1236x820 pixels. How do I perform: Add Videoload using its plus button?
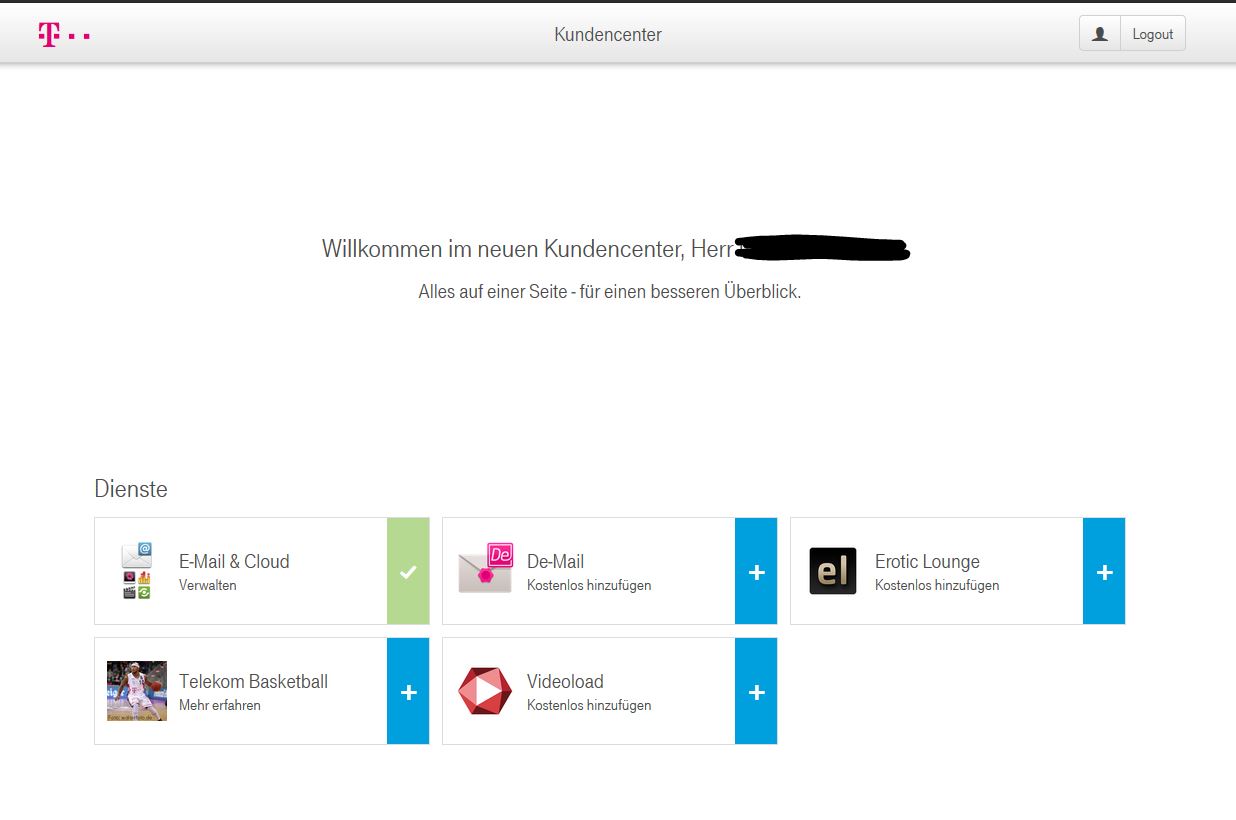[x=756, y=691]
